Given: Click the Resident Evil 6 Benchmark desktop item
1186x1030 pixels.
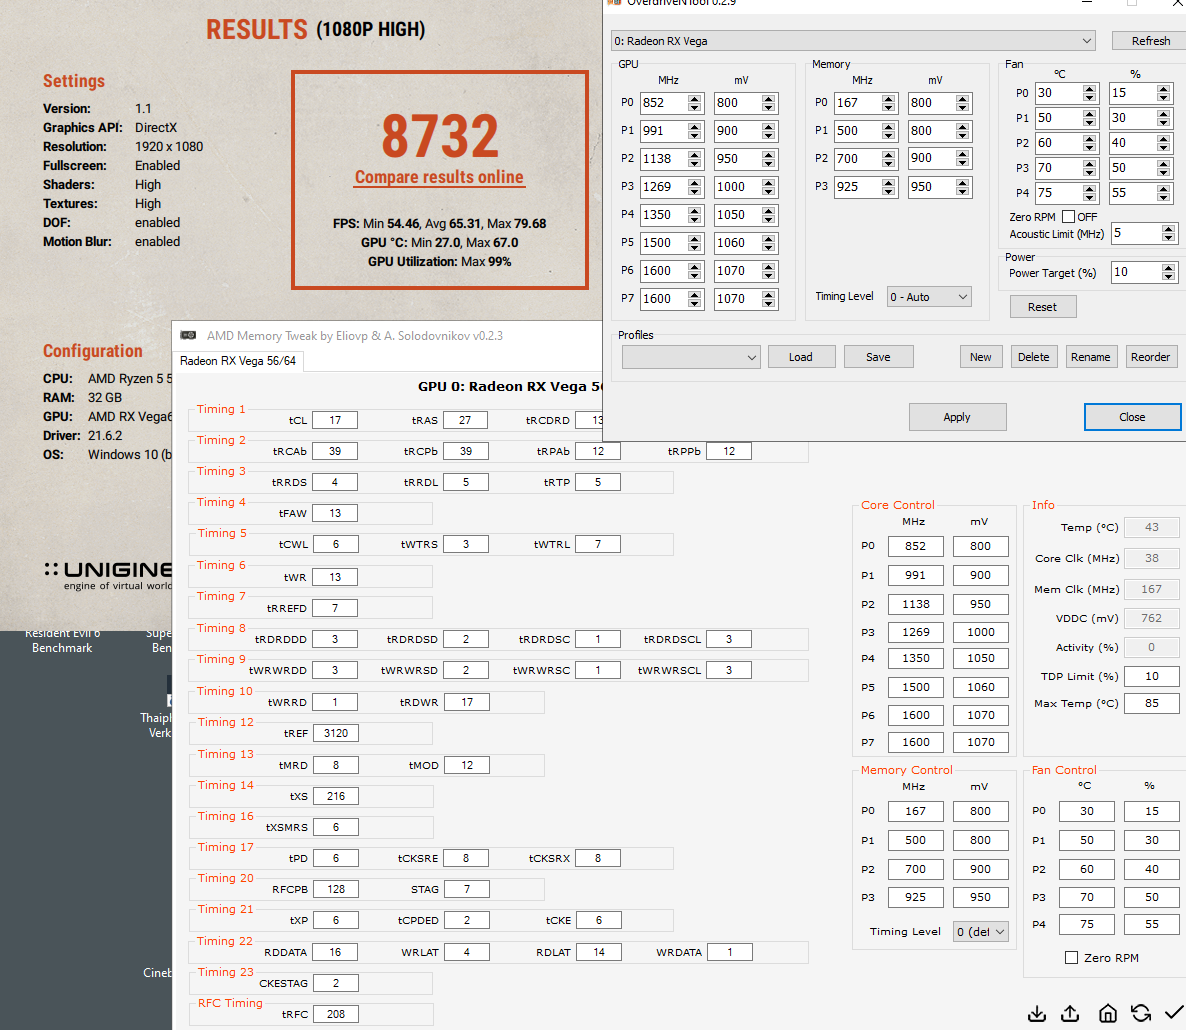Looking at the screenshot, I should [x=62, y=641].
